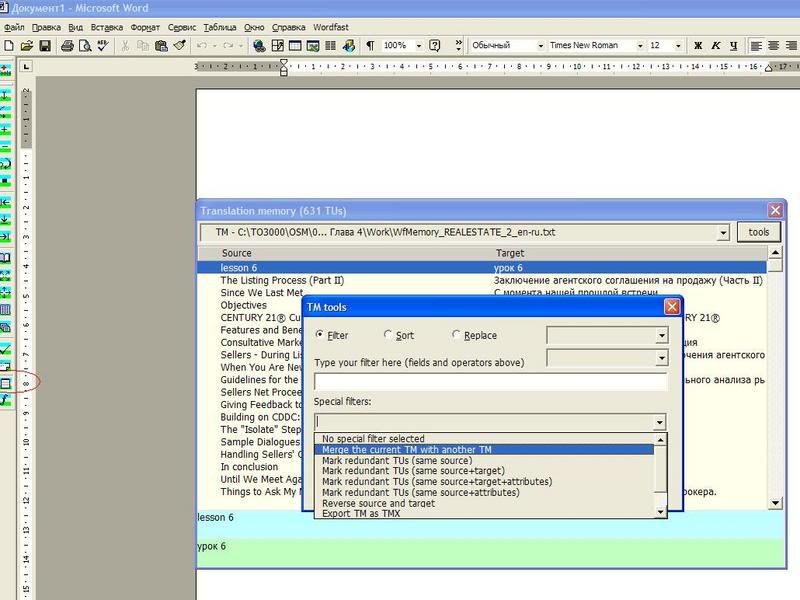Select the Filter radio button
This screenshot has height=600, width=800.
[x=319, y=335]
